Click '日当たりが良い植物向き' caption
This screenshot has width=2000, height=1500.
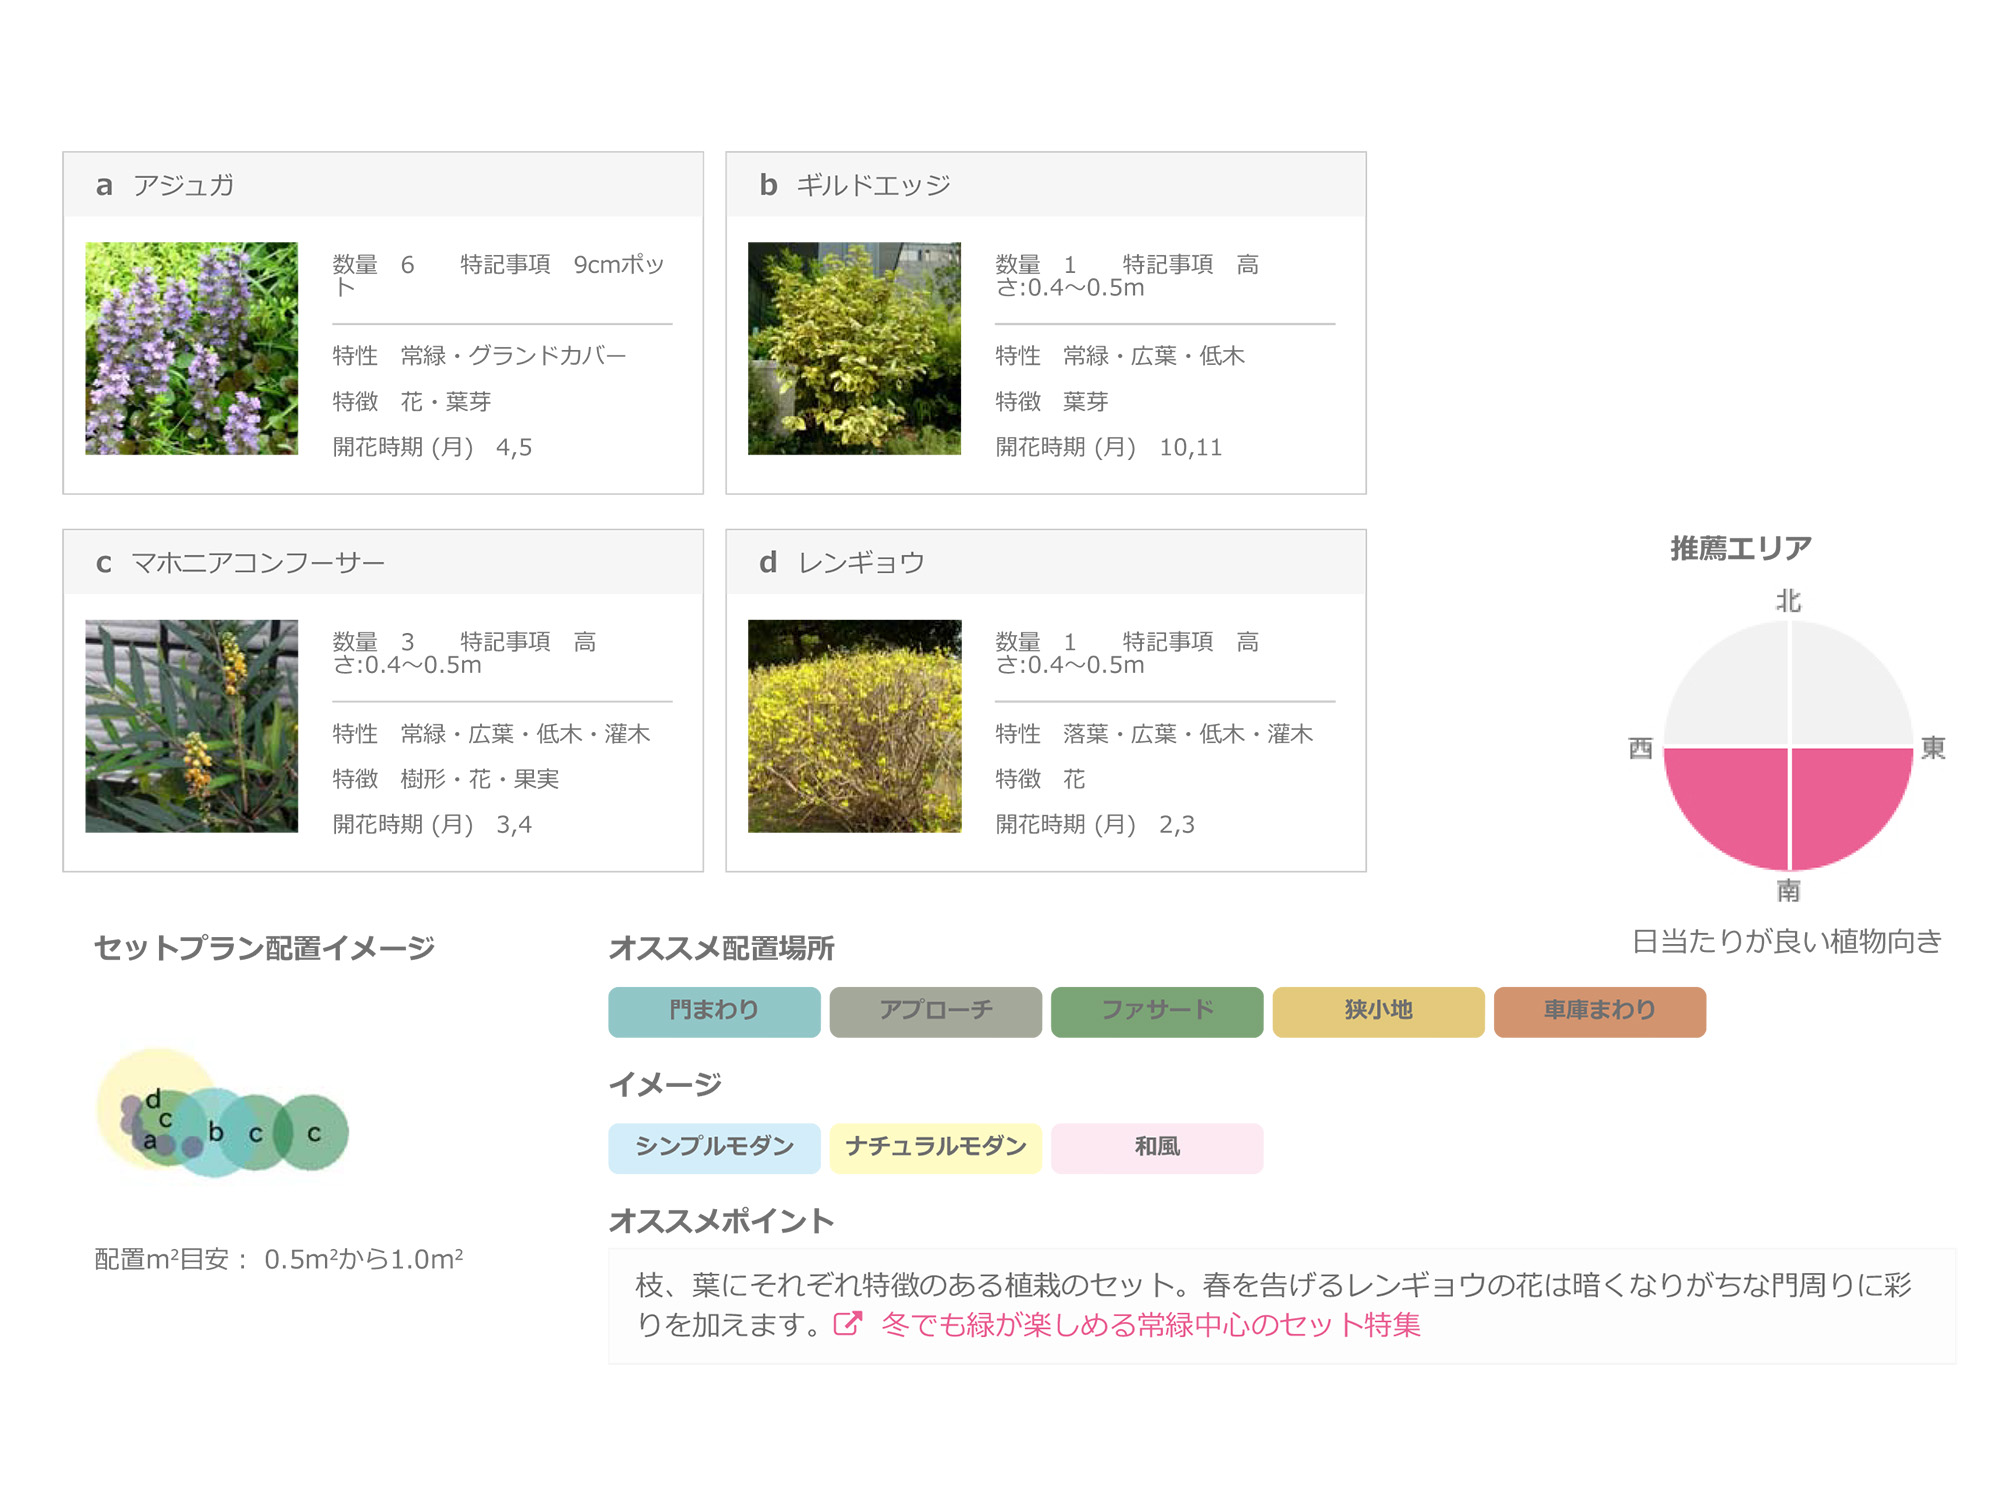coord(1787,941)
